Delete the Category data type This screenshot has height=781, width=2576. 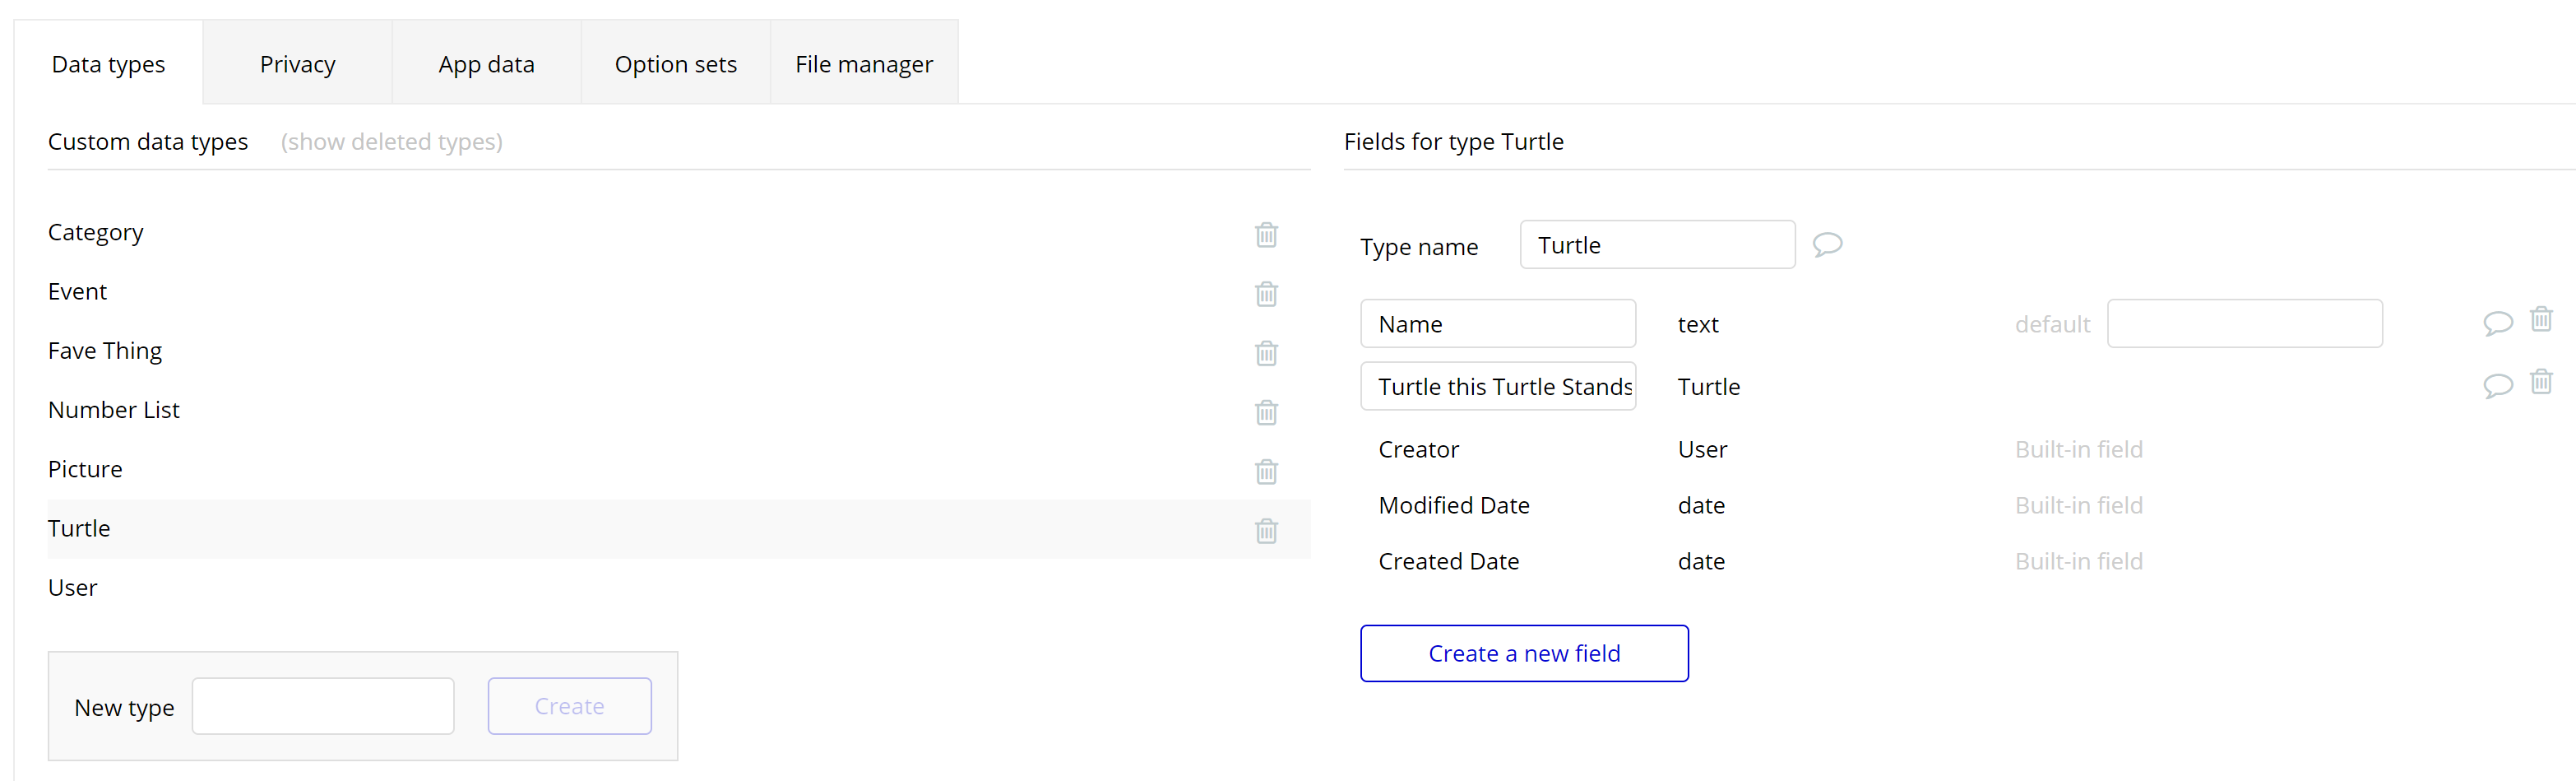click(1266, 234)
